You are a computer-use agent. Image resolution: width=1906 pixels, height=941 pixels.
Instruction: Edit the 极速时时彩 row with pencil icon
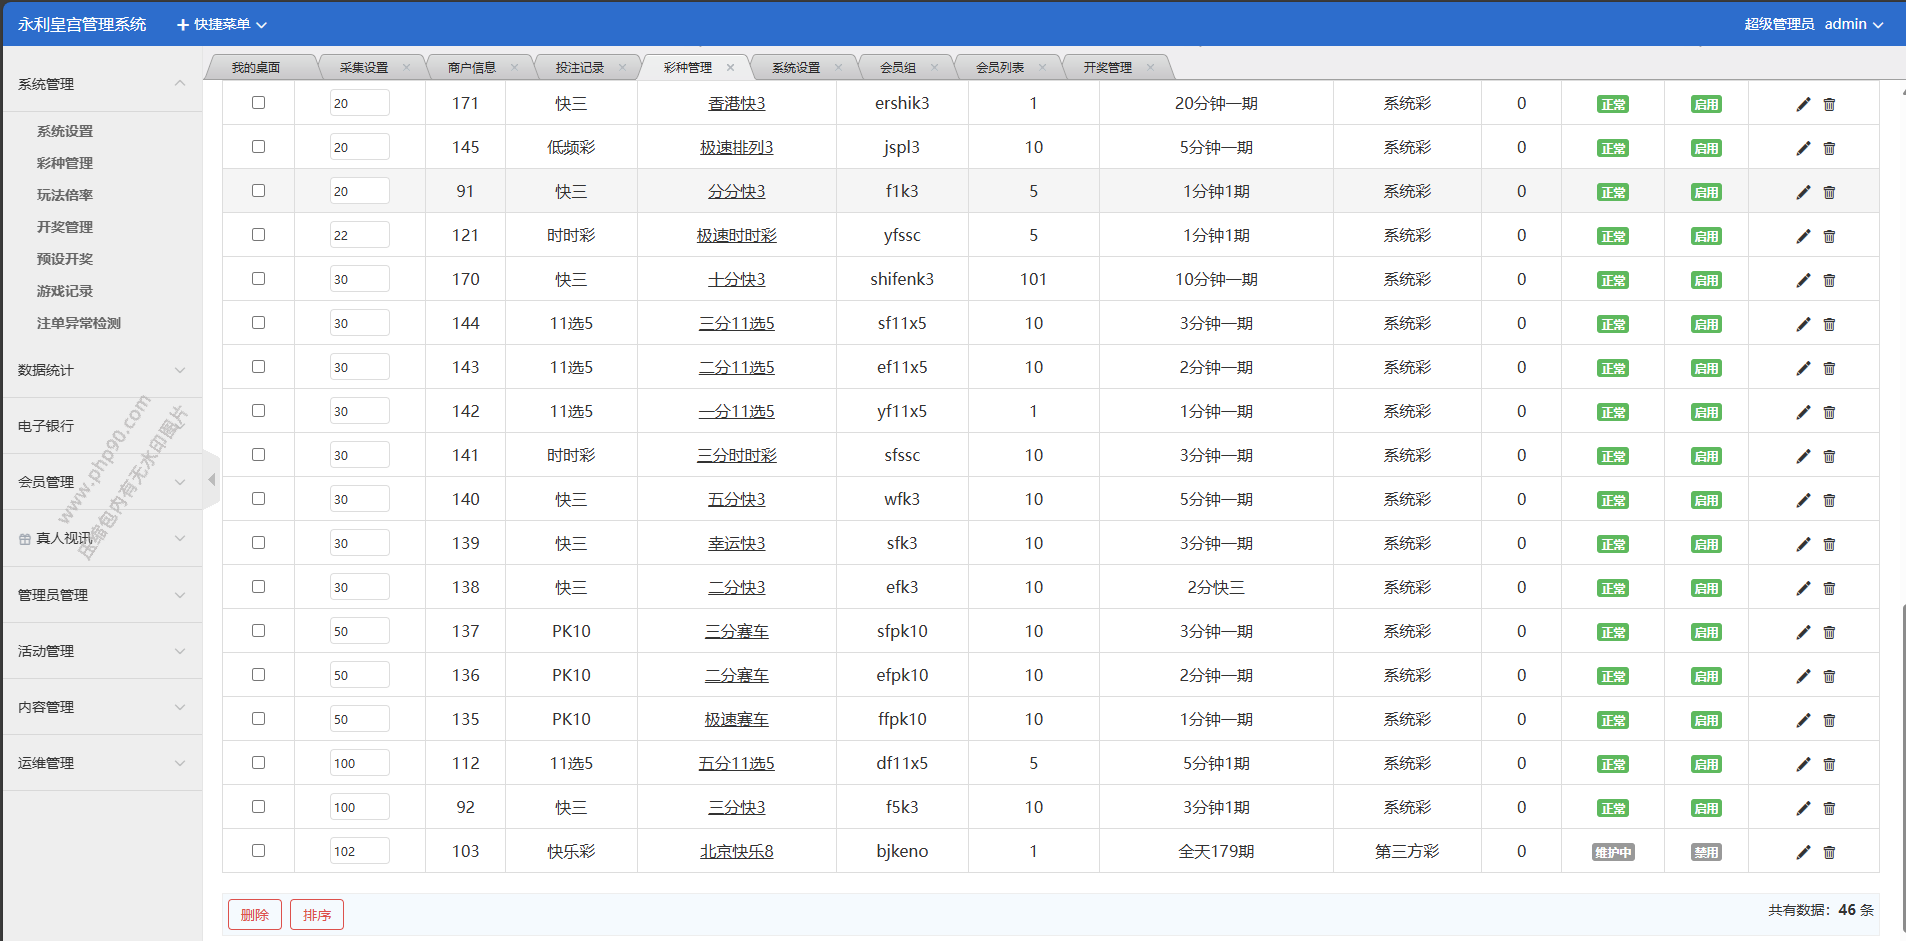(x=1803, y=236)
